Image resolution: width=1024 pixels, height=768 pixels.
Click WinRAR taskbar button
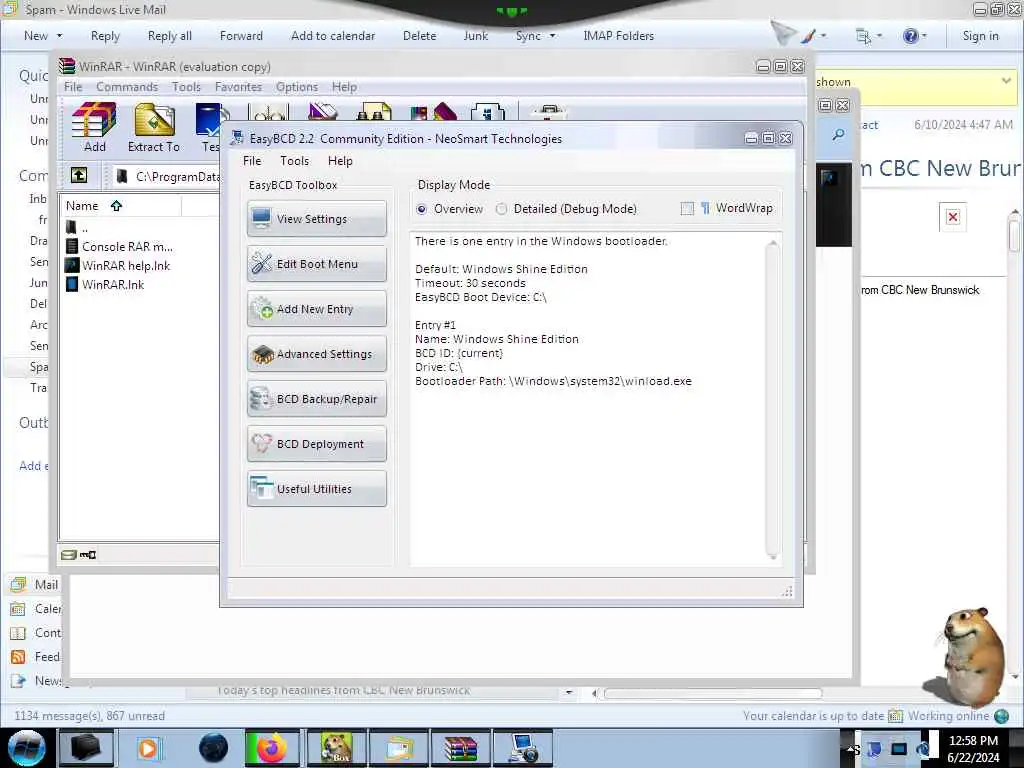461,748
